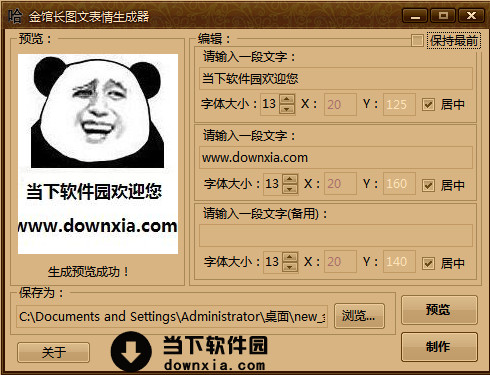
Task: Click the 制作 make button
Action: (x=439, y=347)
